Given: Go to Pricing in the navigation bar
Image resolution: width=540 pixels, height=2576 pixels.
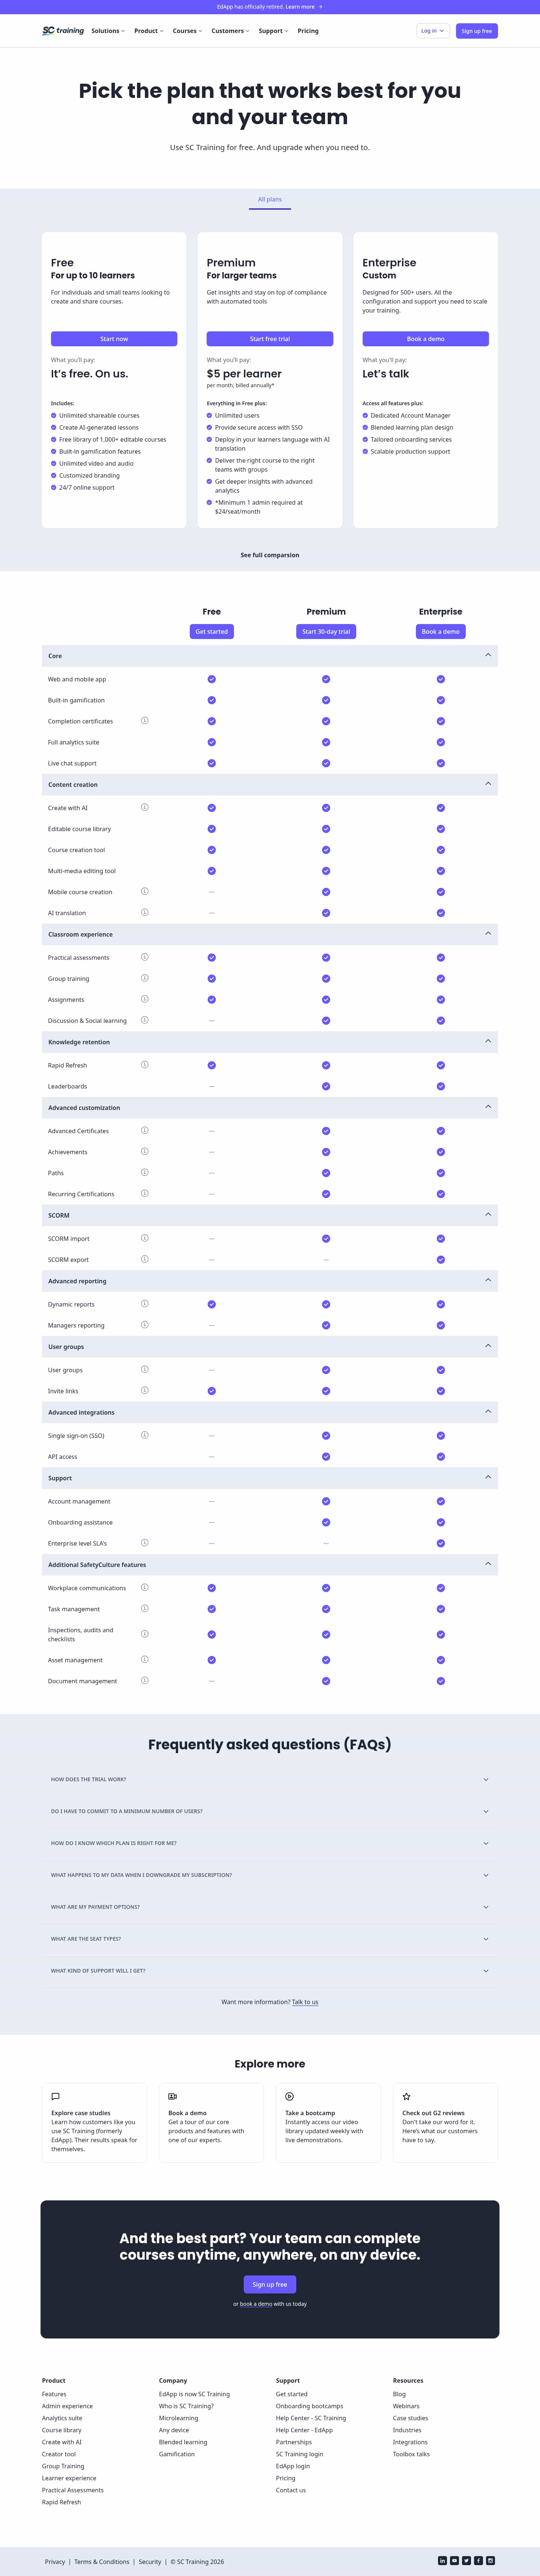Looking at the screenshot, I should pos(308,31).
